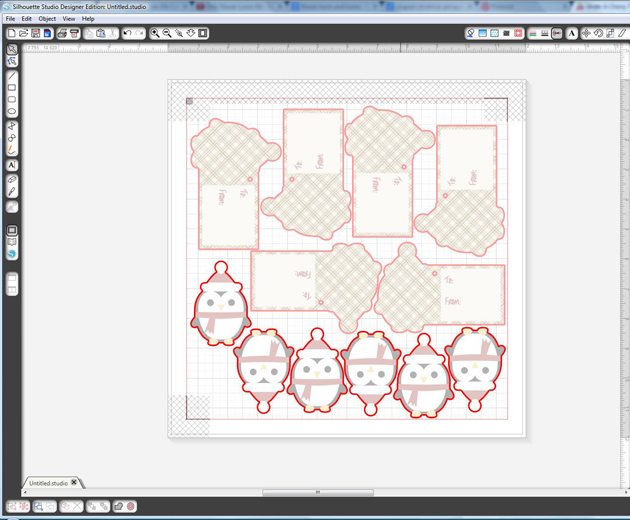630x520 pixels.
Task: Open the Silhouette online store icon
Action: point(12,254)
